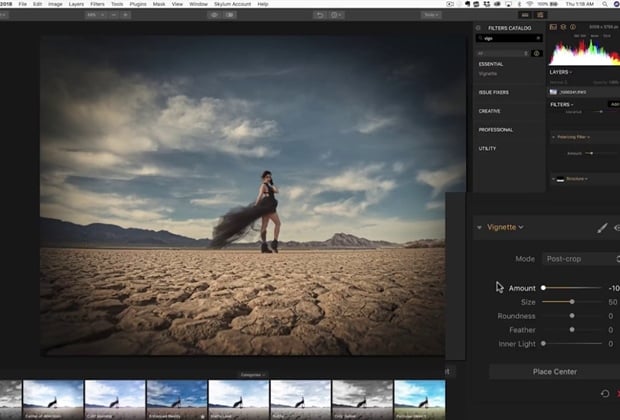This screenshot has width=620, height=420.
Task: Open the Skylum Account menu
Action: (232, 4)
